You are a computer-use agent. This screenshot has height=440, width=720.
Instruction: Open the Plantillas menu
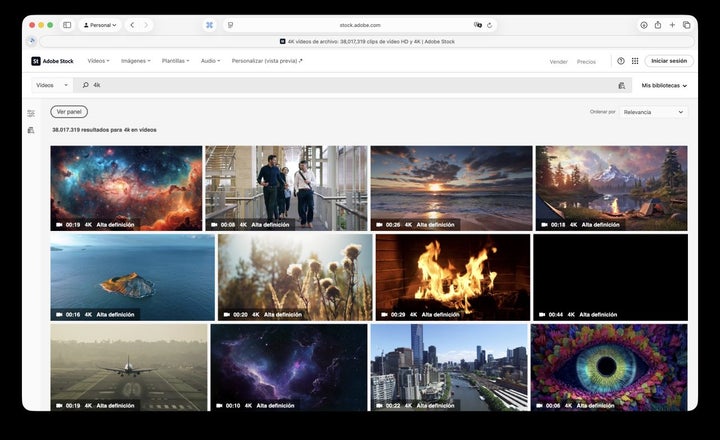(x=175, y=61)
